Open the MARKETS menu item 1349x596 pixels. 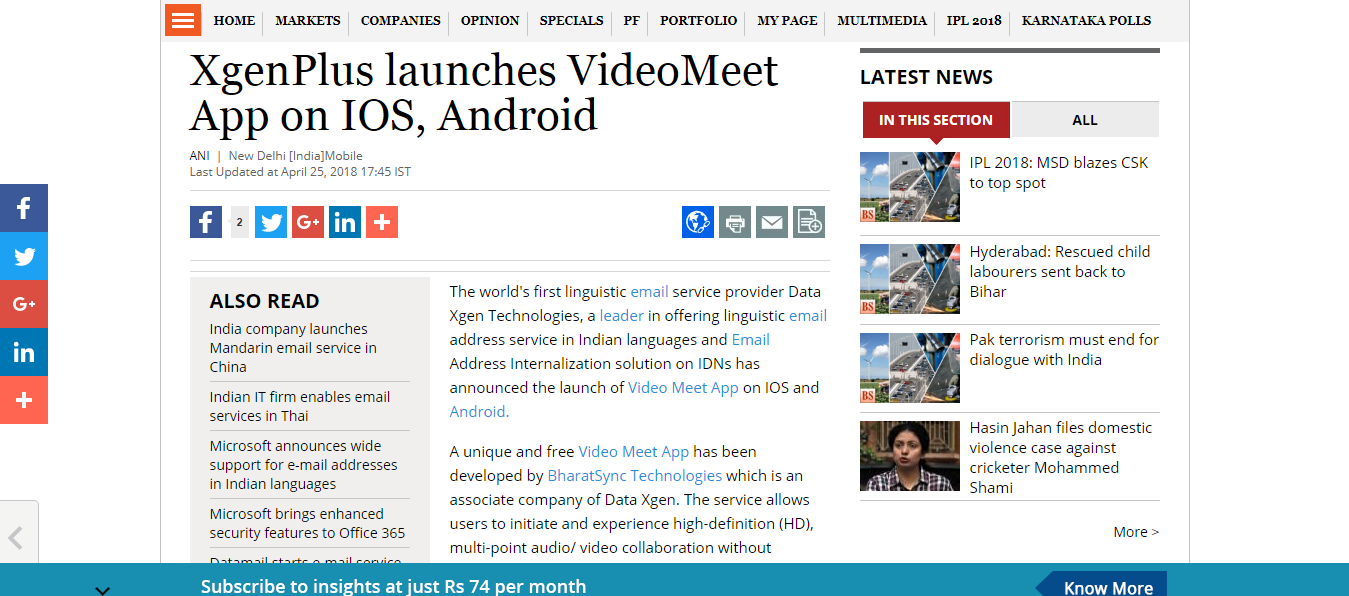pos(308,20)
